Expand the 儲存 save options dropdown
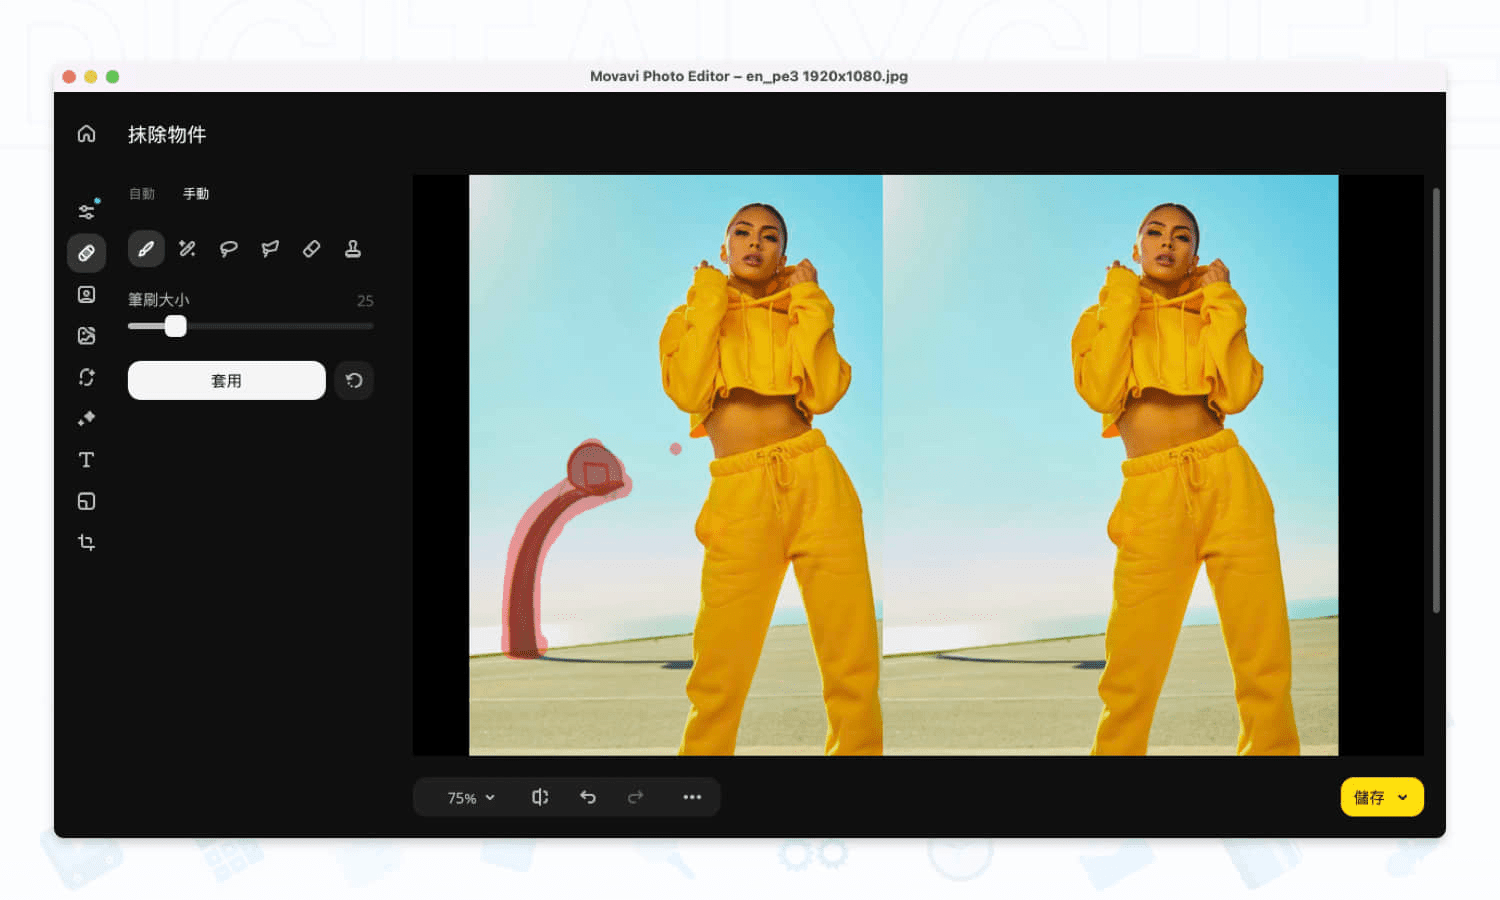The height and width of the screenshot is (900, 1500). click(x=1405, y=797)
